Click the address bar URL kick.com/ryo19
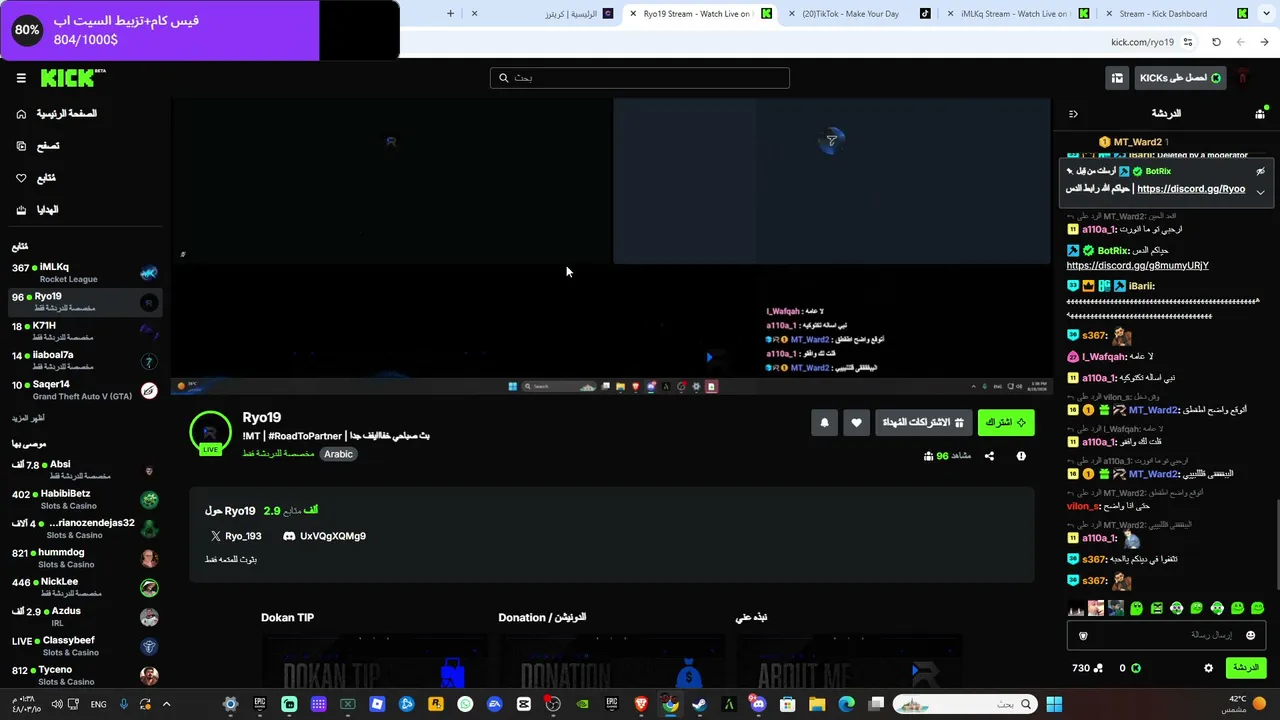The width and height of the screenshot is (1280, 720). coord(1142,42)
